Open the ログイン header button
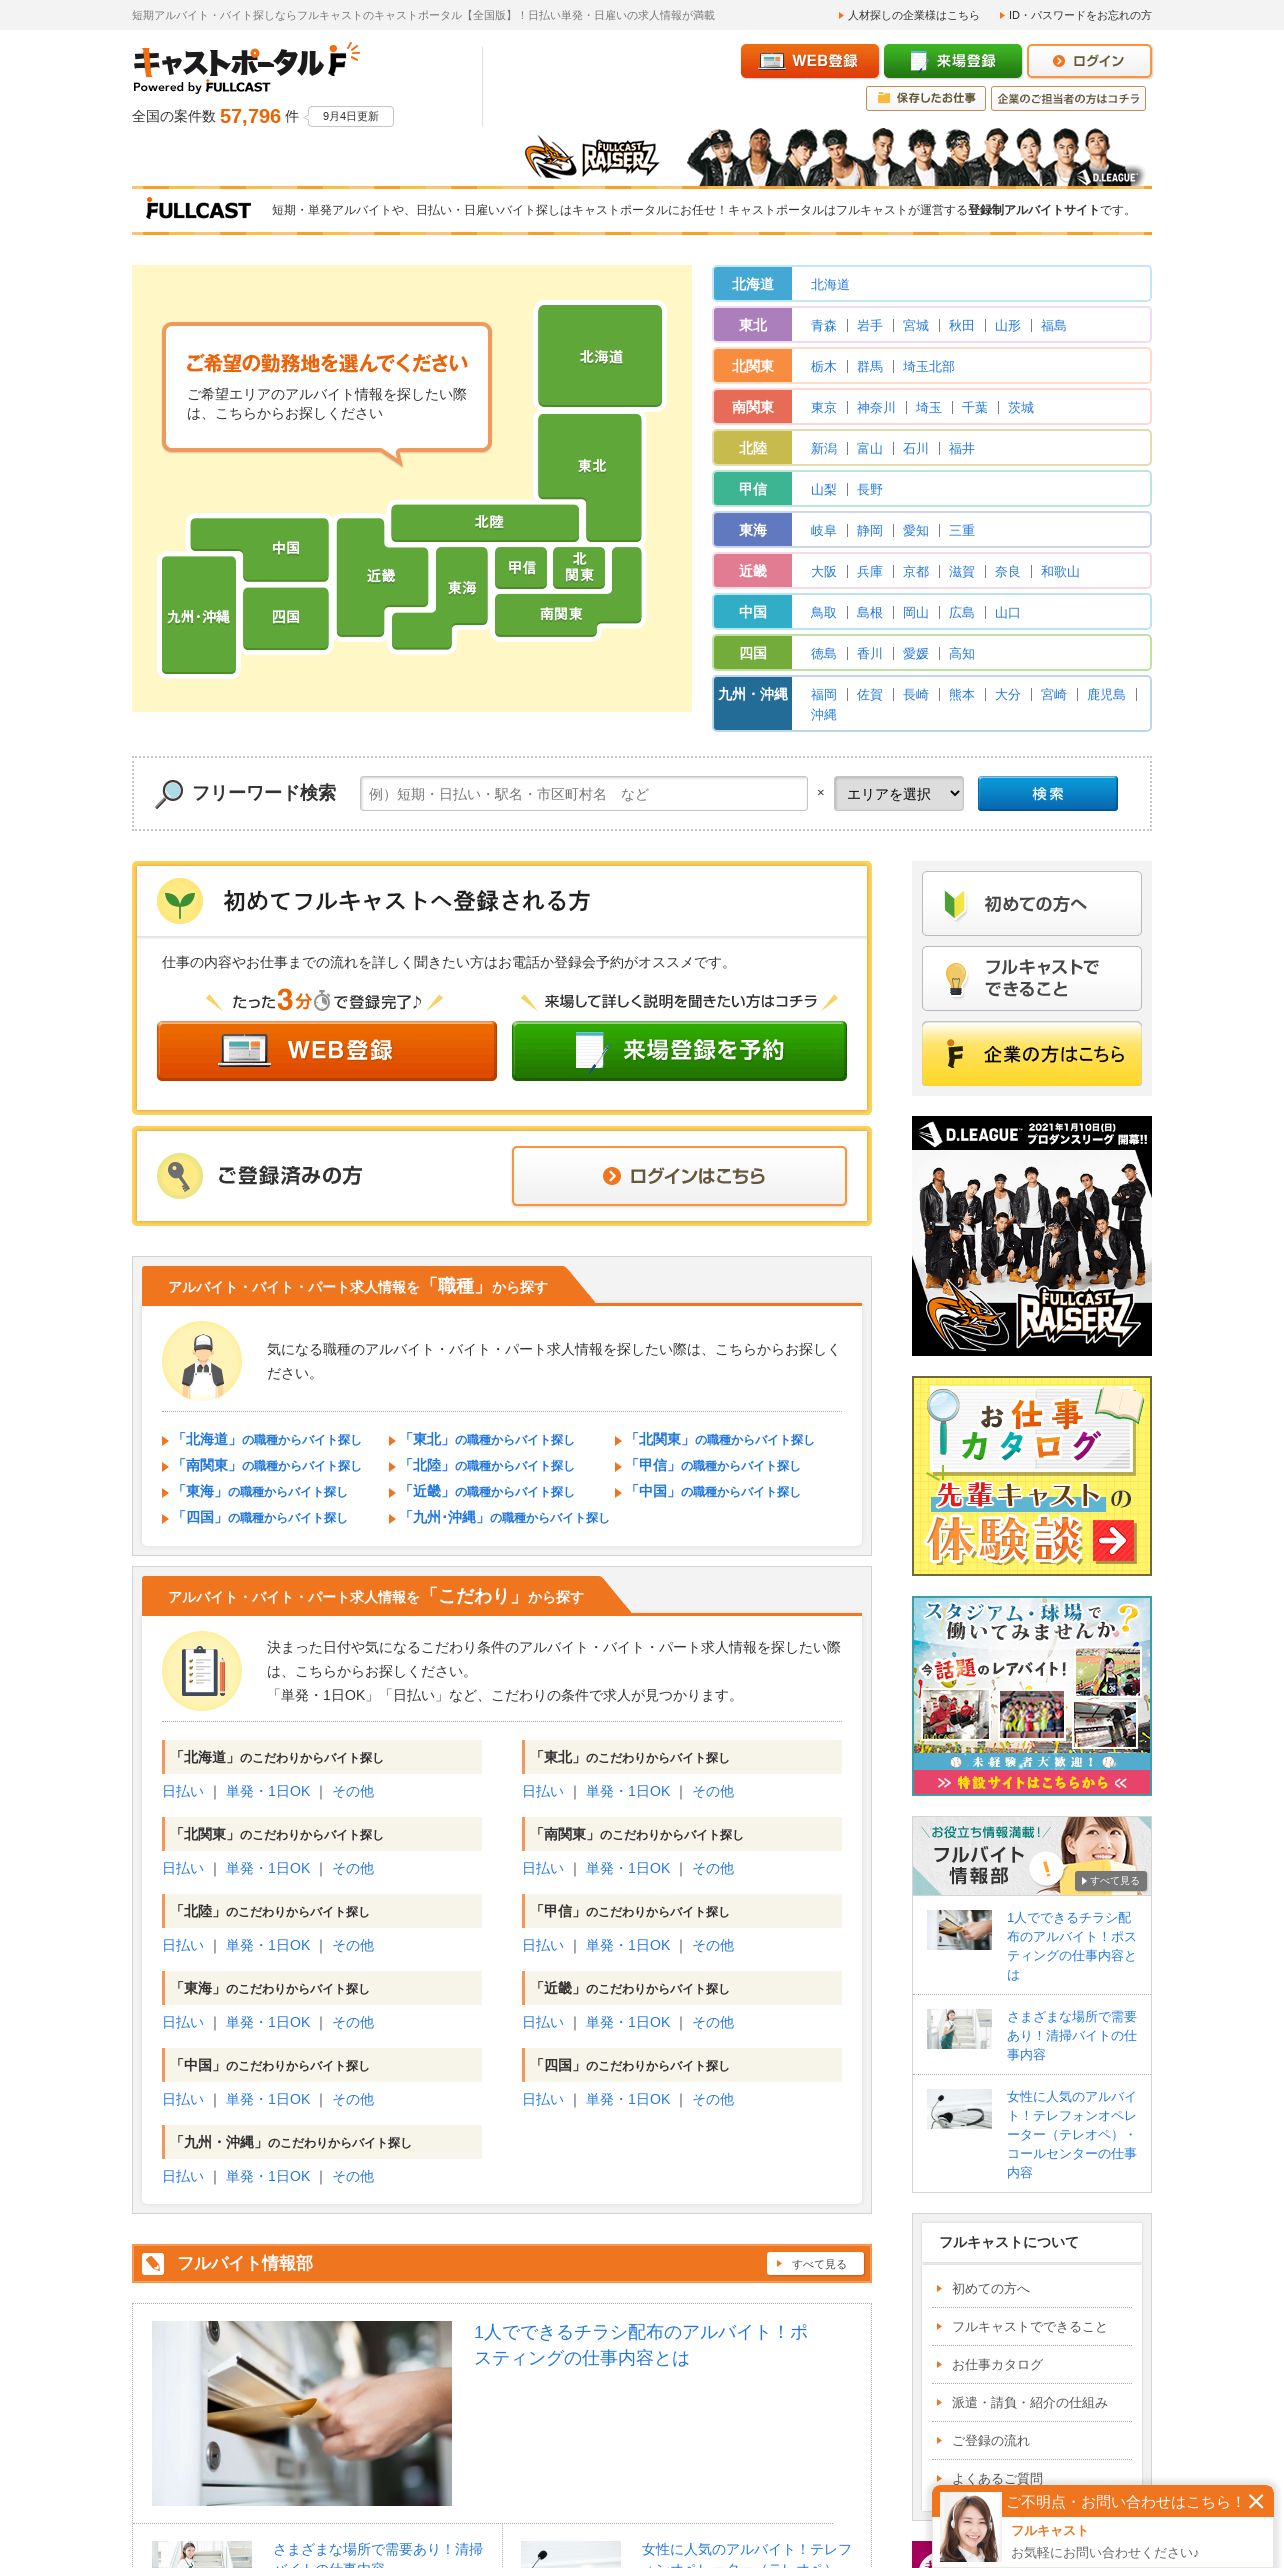Viewport: 1284px width, 2568px height. coord(1089,61)
